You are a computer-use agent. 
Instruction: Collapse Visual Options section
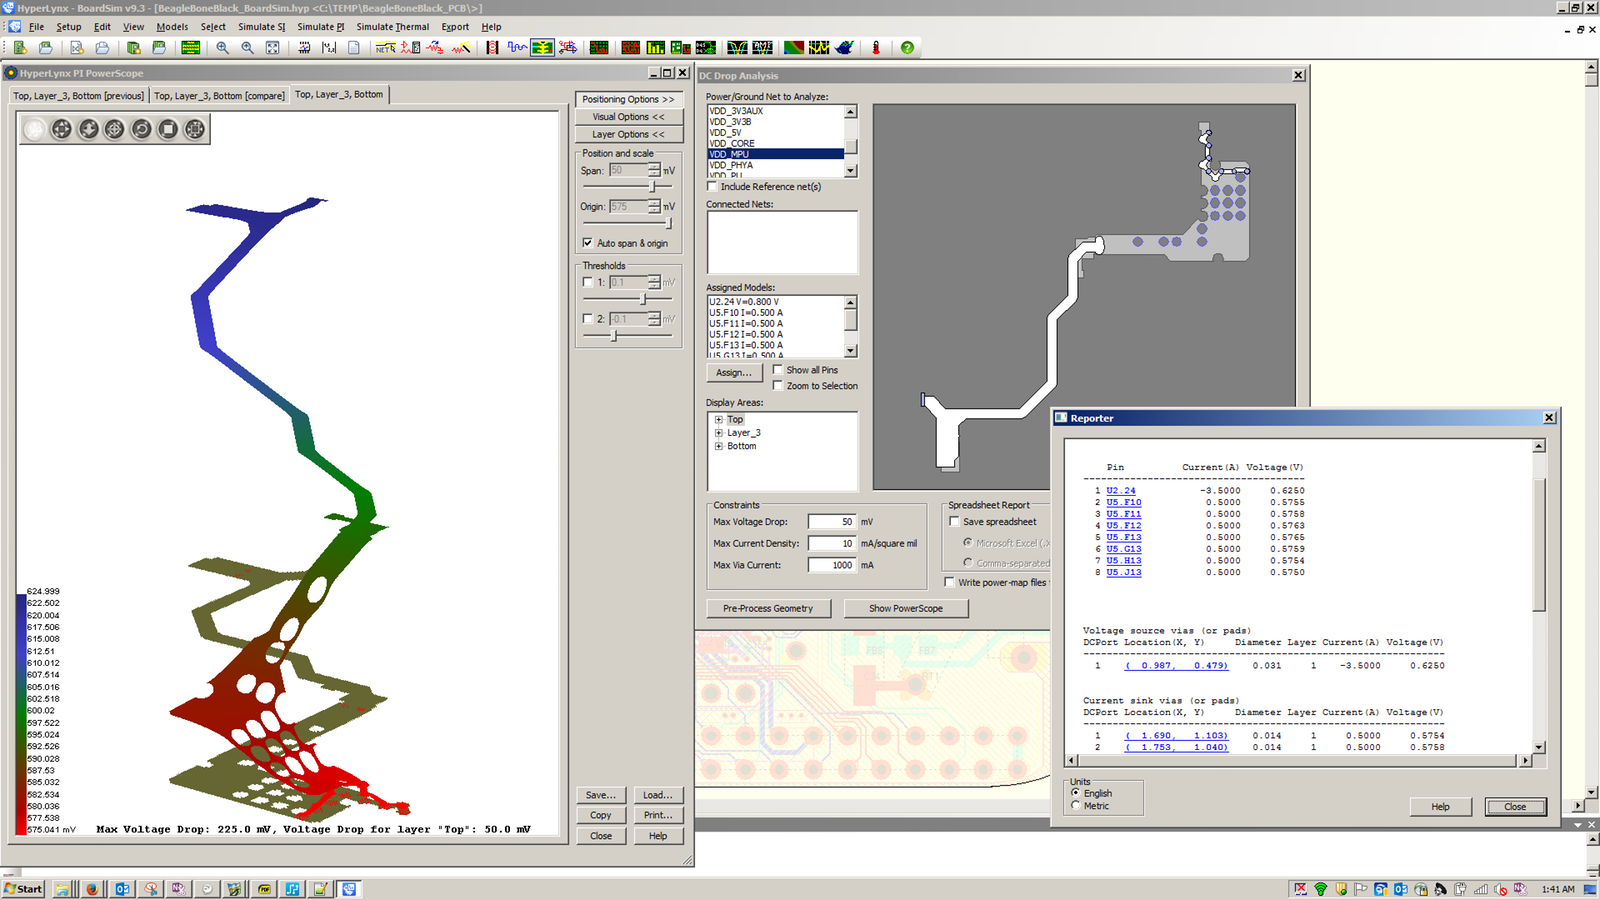628,117
